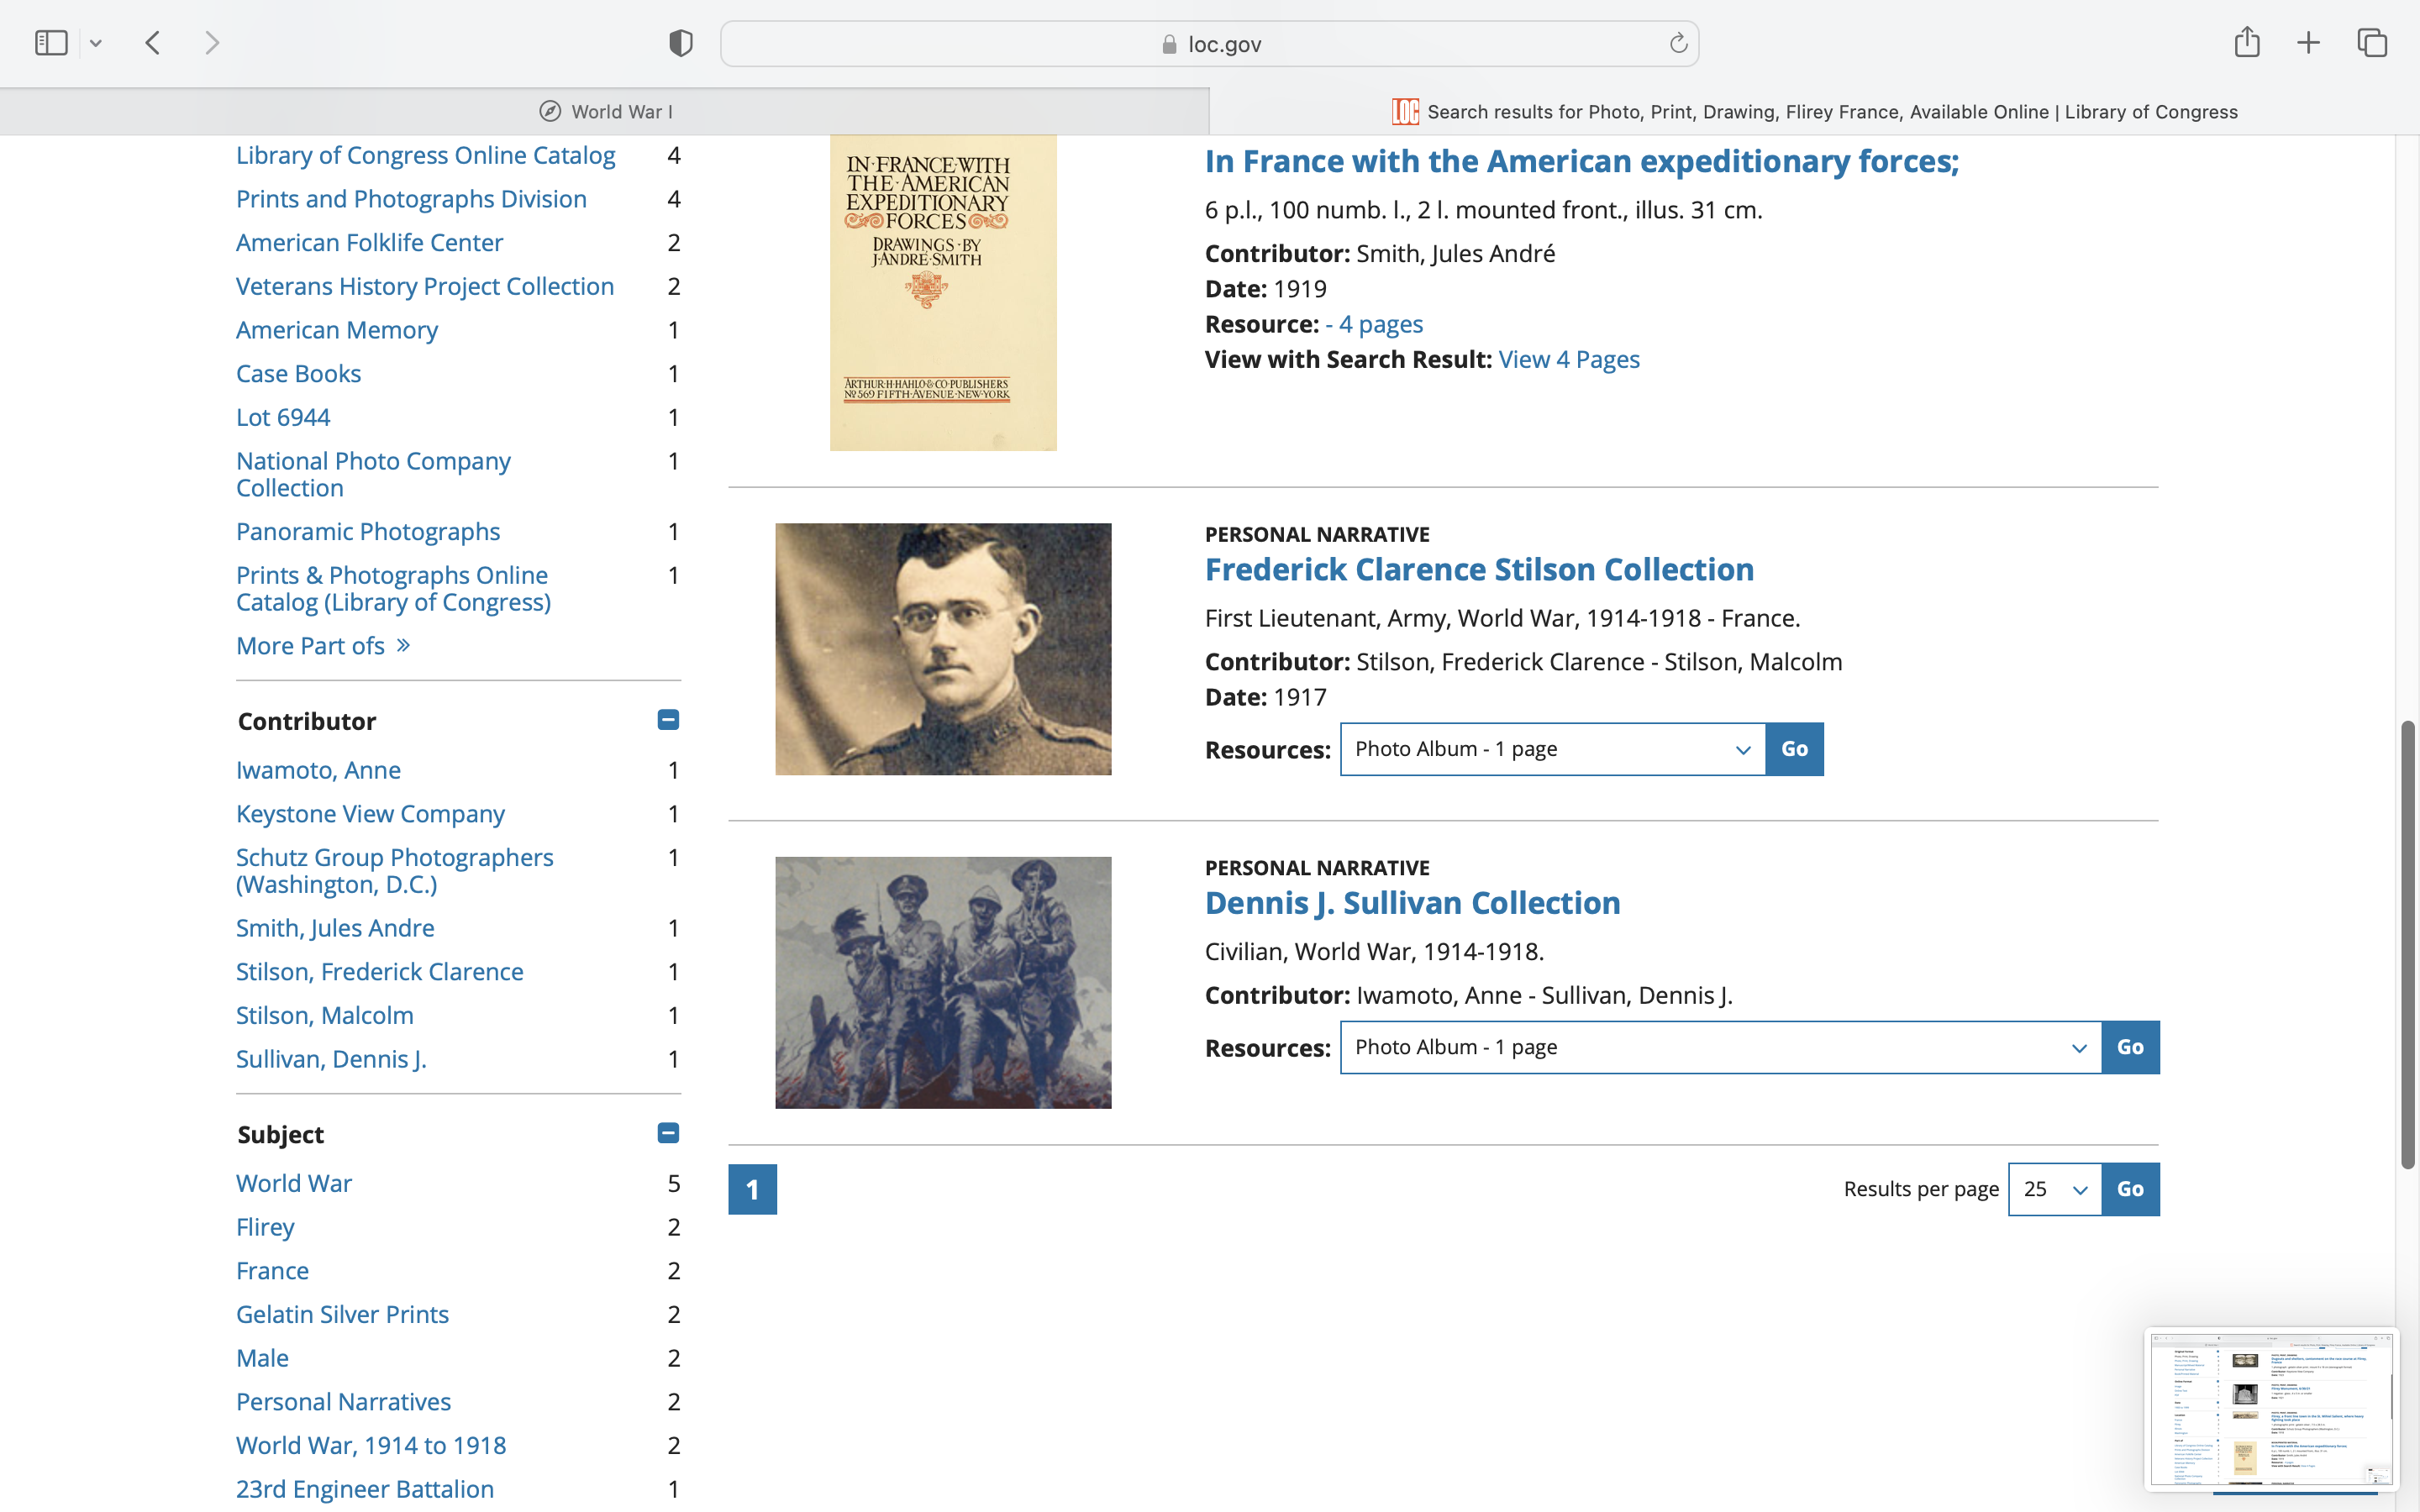Click the forward navigation arrow

point(212,43)
